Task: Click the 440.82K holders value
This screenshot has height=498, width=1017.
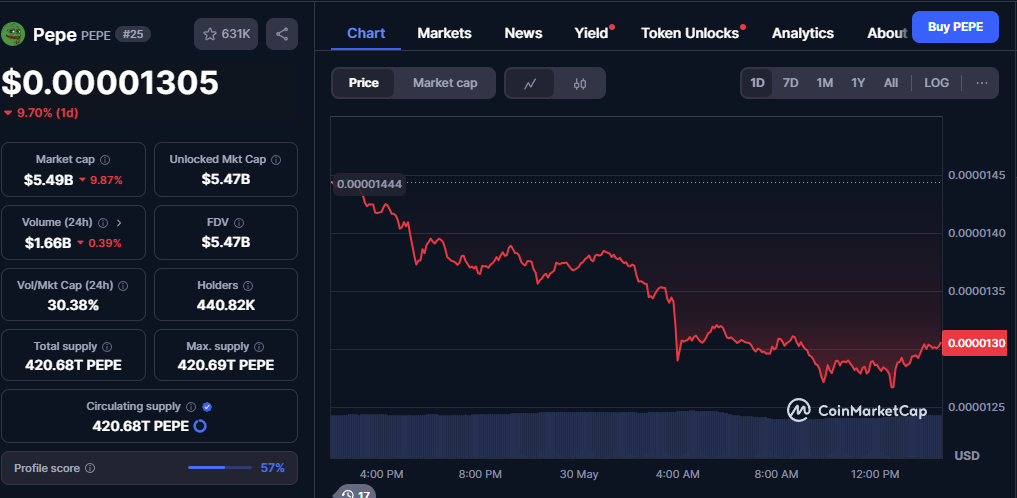Action: 226,305
